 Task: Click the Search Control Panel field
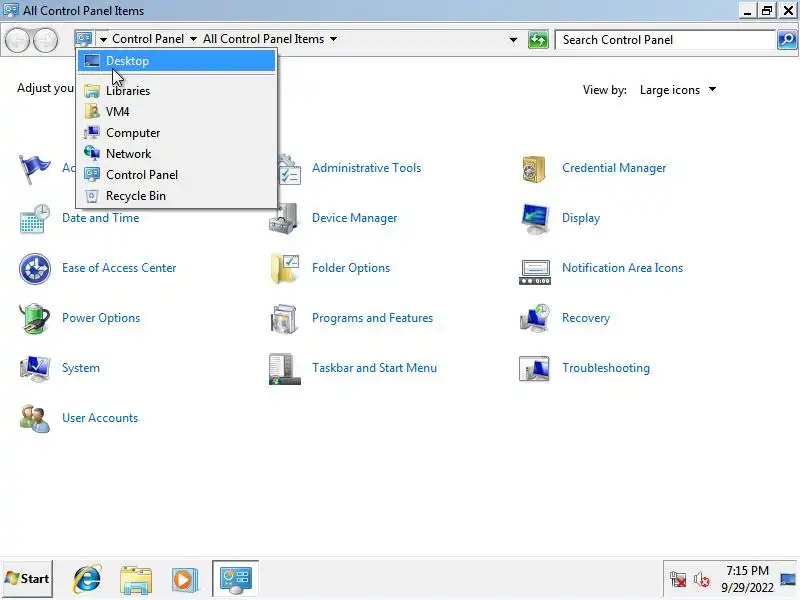(665, 40)
